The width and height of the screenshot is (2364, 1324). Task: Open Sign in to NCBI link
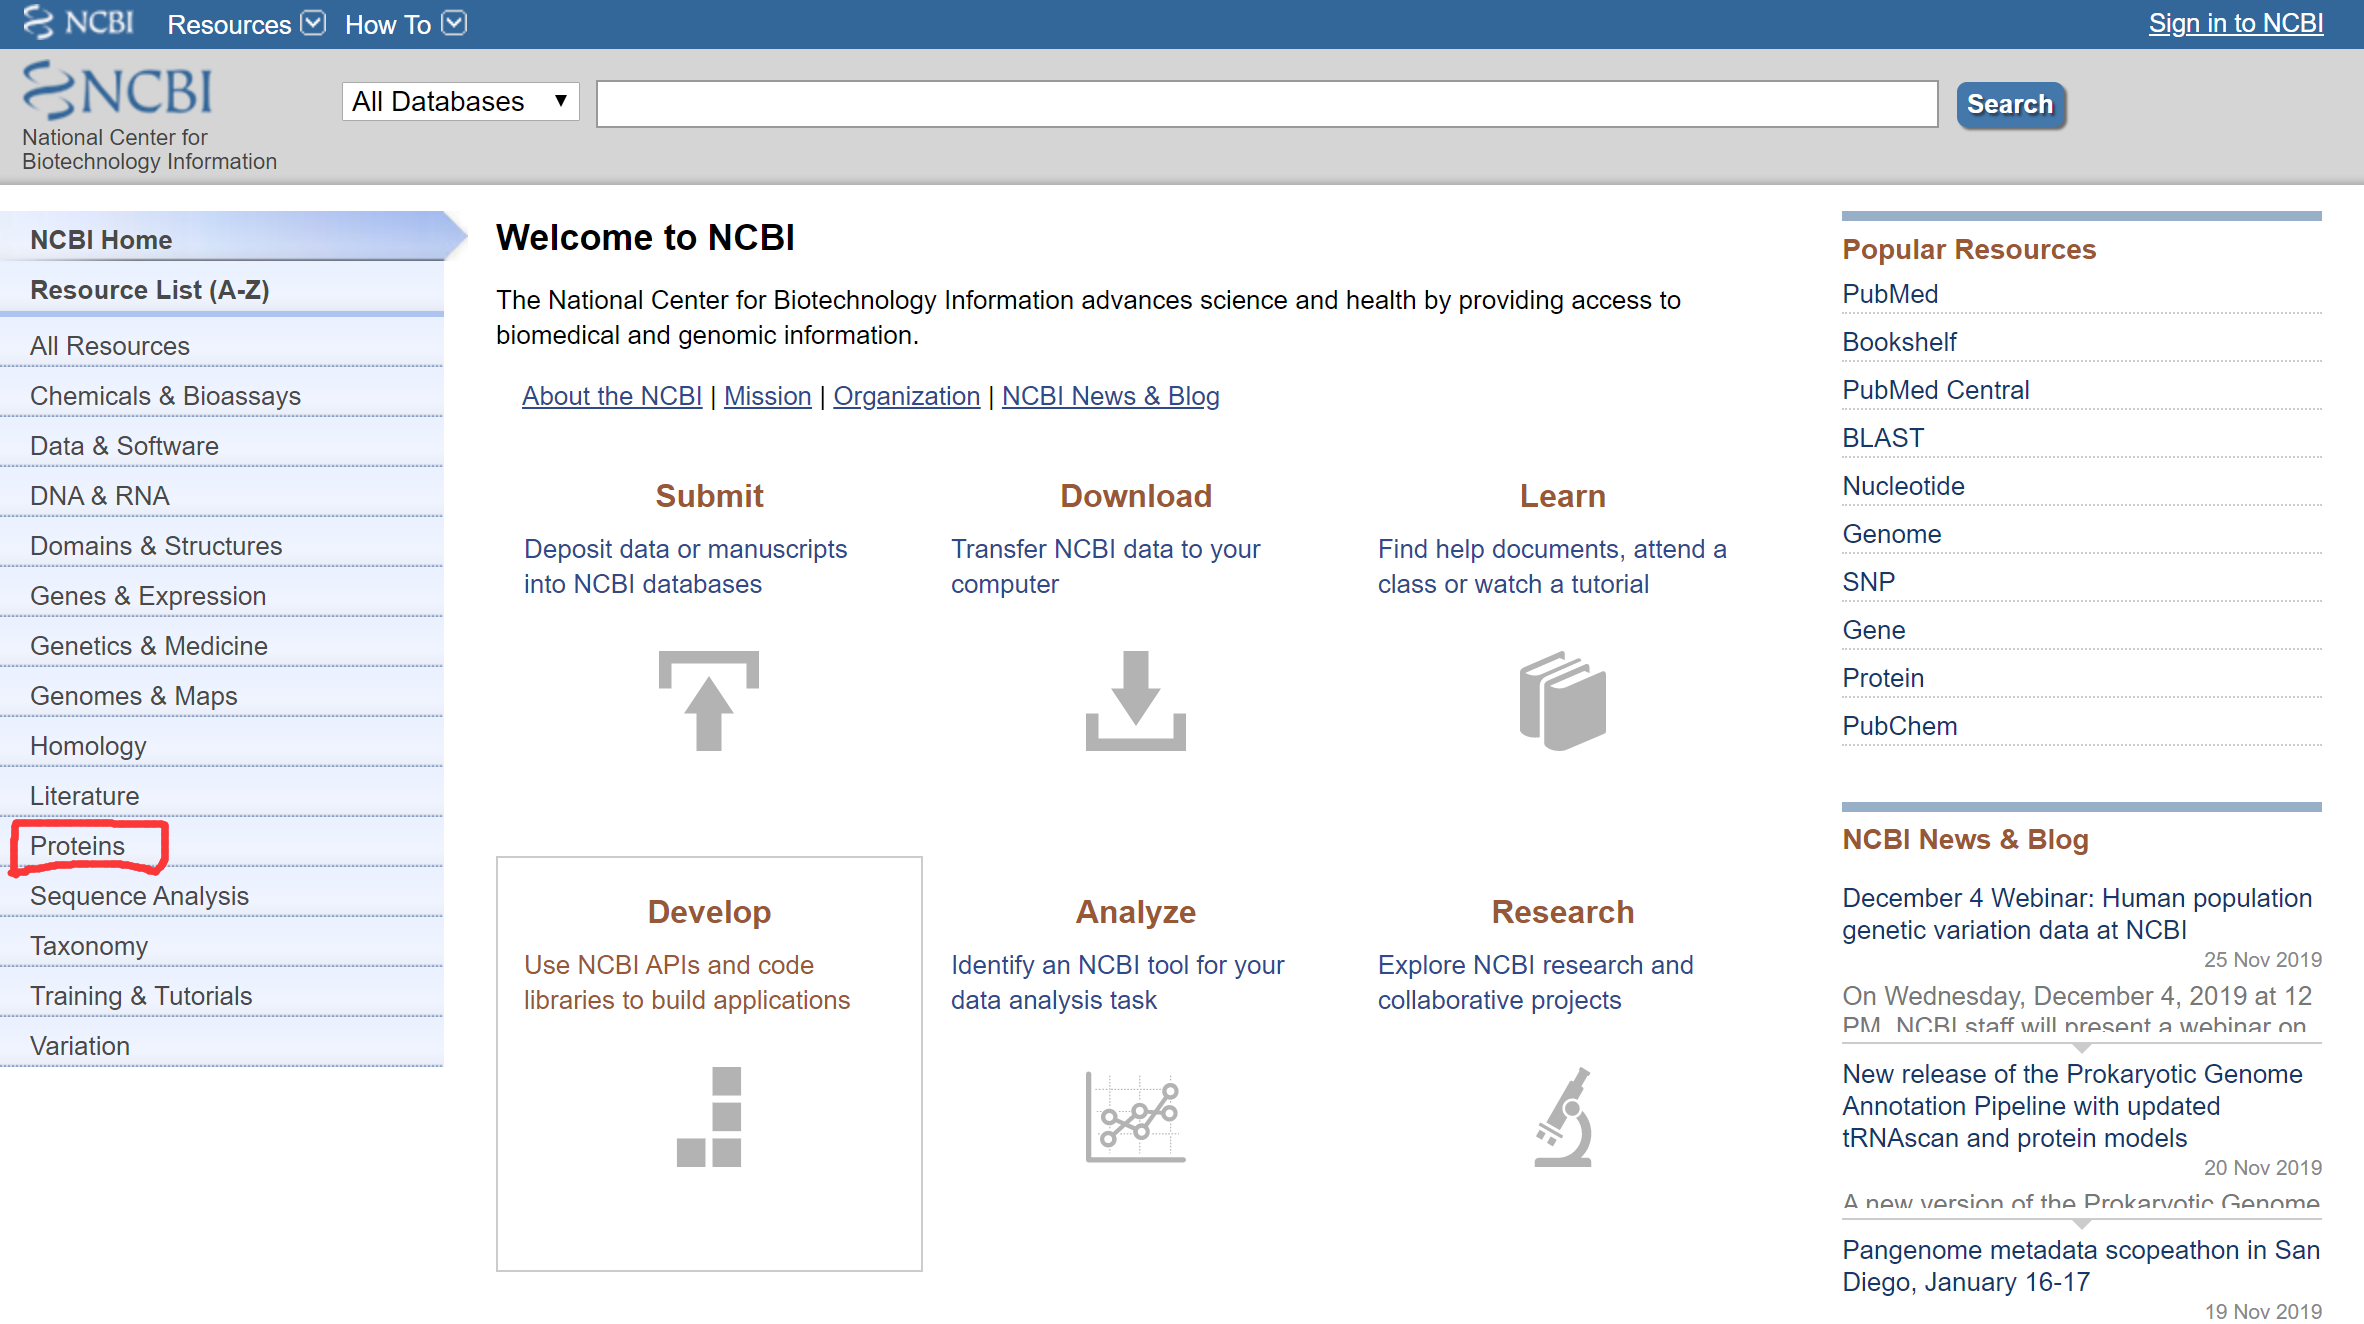click(x=2235, y=23)
